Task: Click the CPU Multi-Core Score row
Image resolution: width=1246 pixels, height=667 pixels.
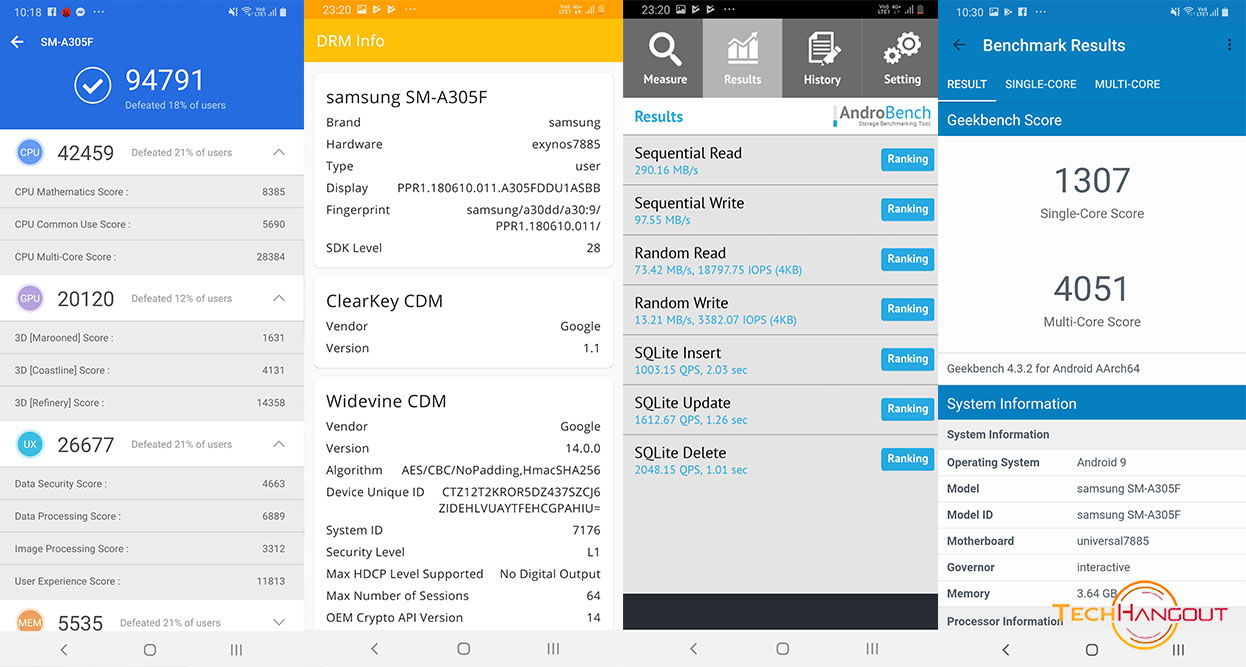Action: click(x=152, y=257)
